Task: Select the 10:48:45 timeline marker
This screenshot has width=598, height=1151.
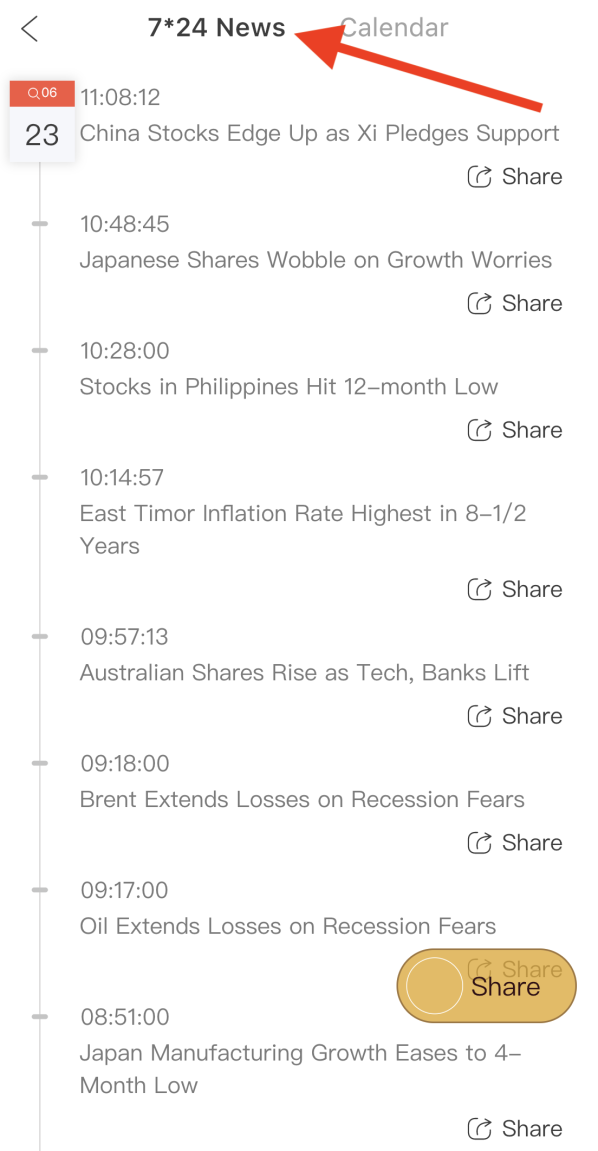Action: (40, 224)
